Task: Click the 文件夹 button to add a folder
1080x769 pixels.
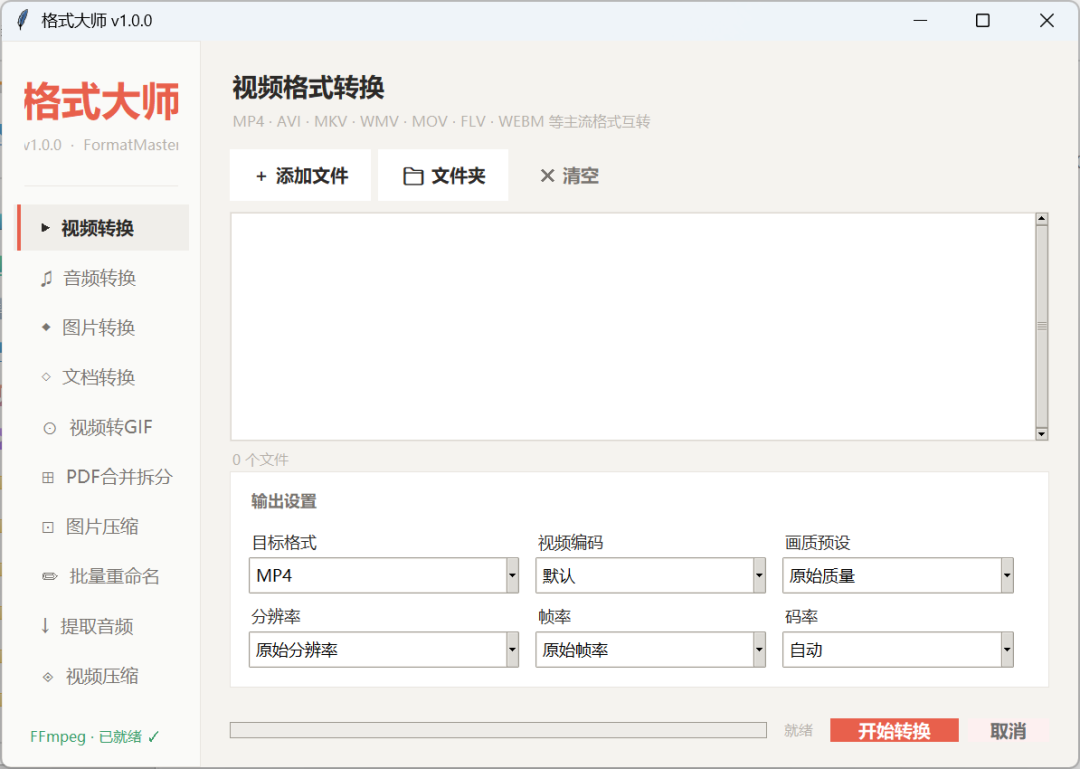Action: tap(443, 175)
